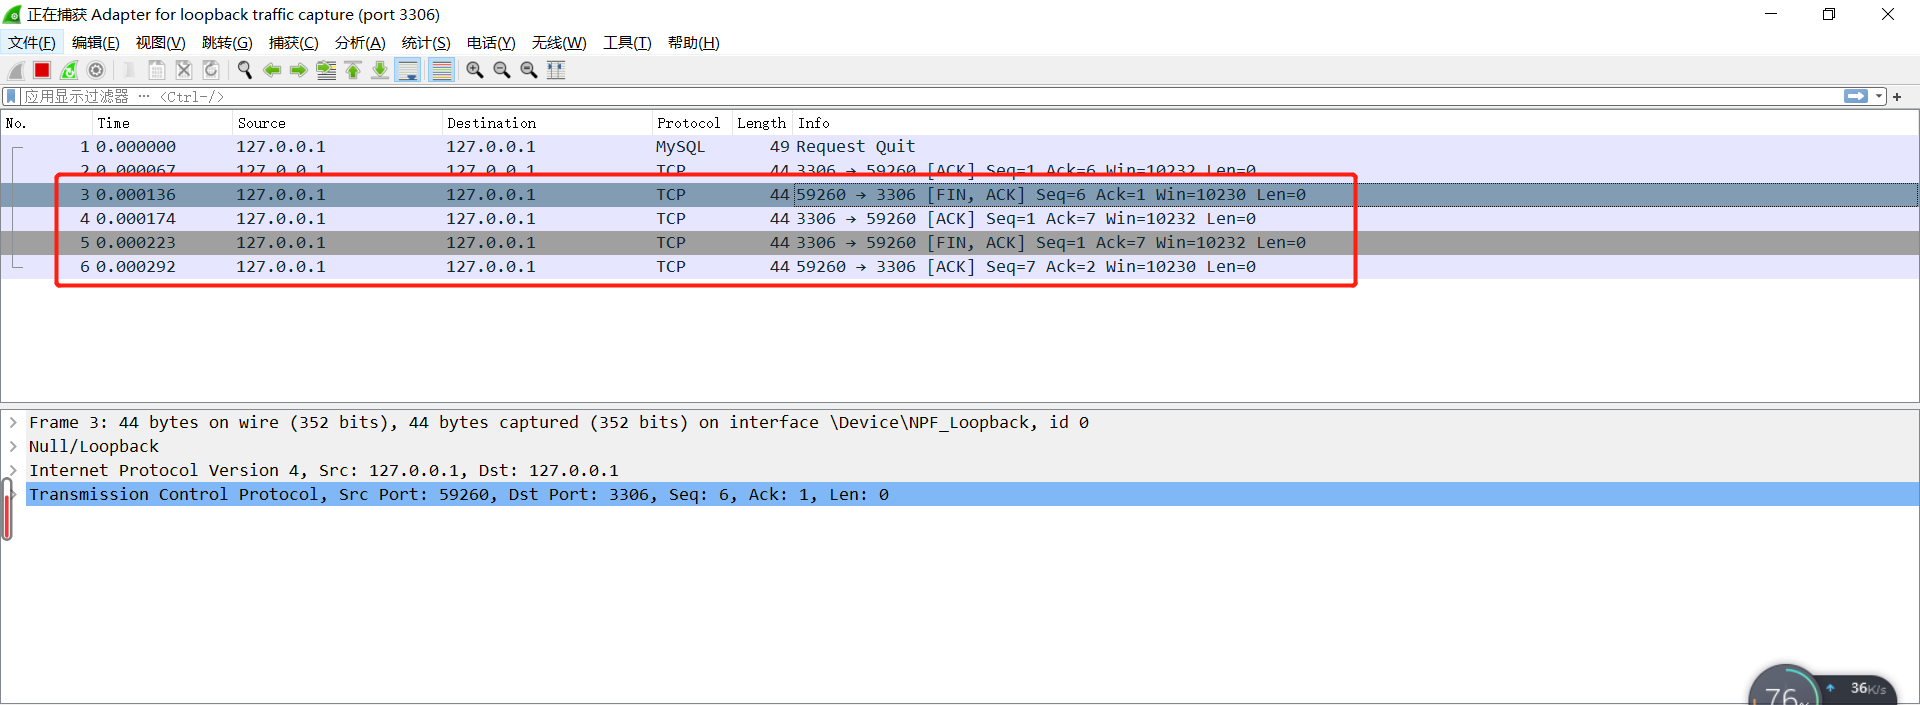Expand Transmission Control Protocol node
1920x705 pixels.
13,494
